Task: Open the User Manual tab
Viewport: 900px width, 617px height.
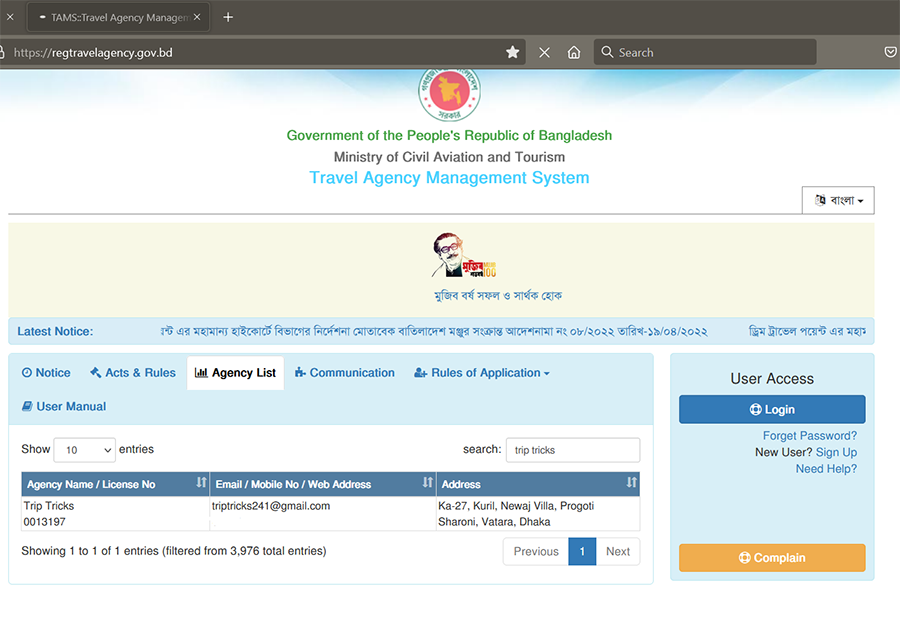Action: click(64, 407)
